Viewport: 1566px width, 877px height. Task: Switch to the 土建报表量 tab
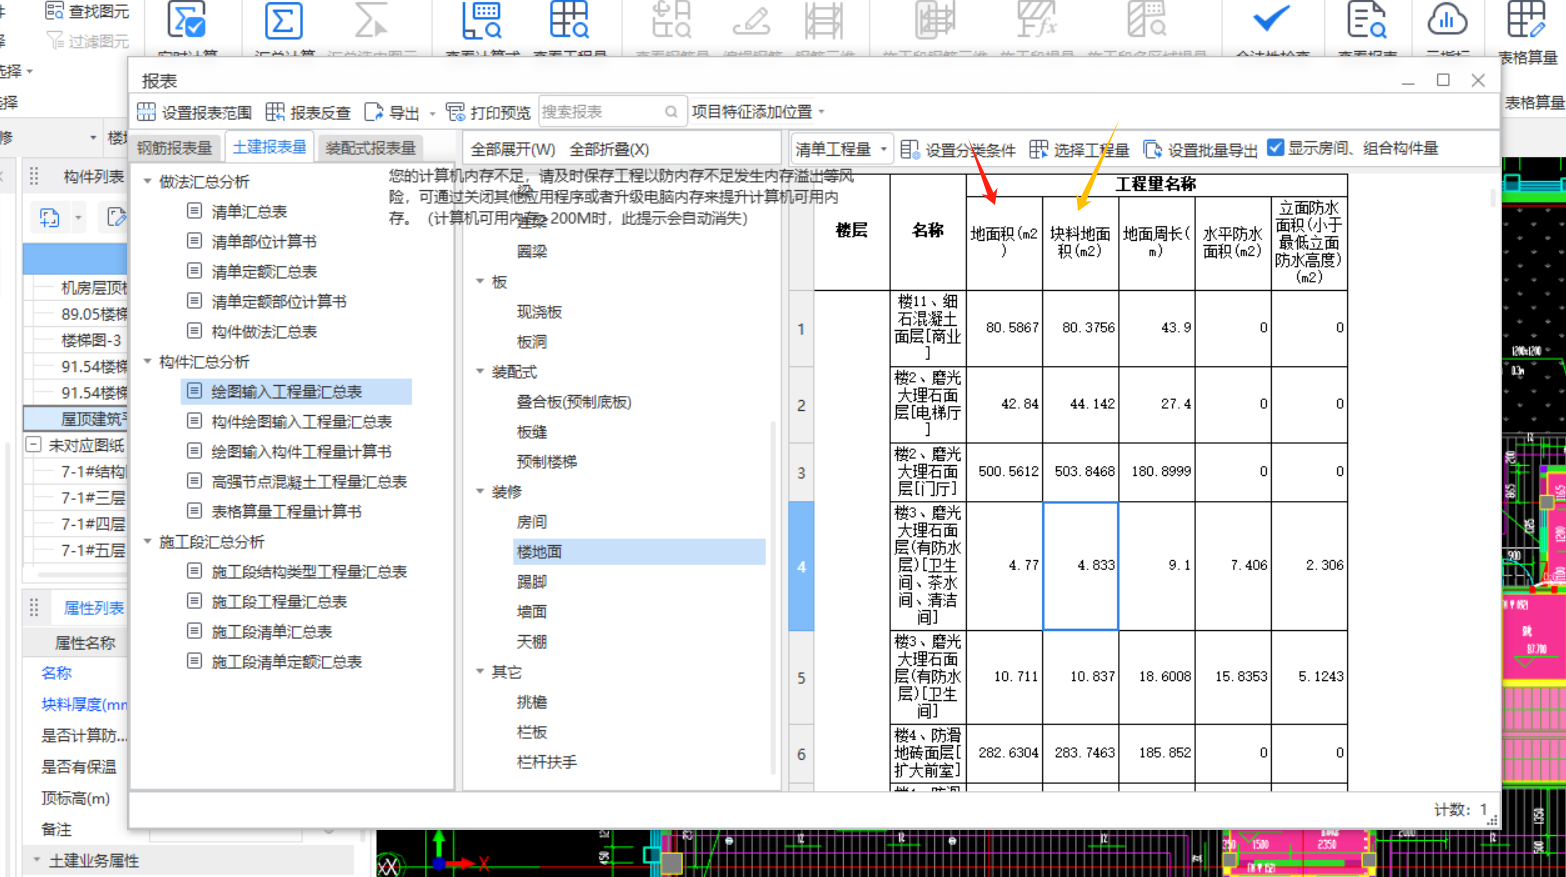coord(269,147)
